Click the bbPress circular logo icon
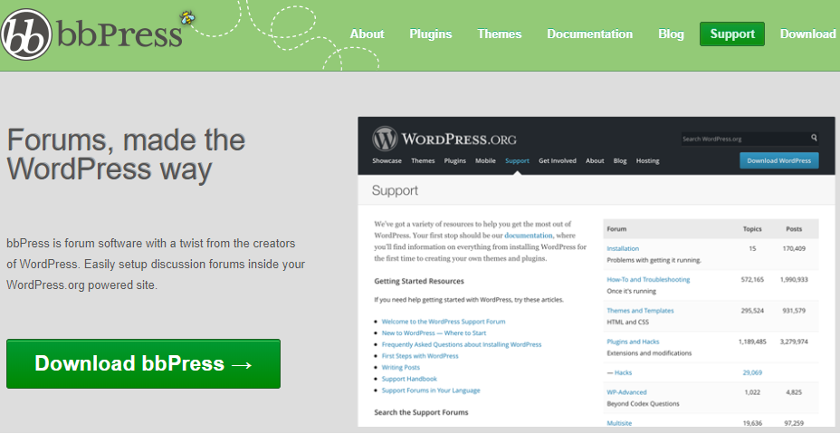Screen dimensions: 840x434 [x=26, y=34]
